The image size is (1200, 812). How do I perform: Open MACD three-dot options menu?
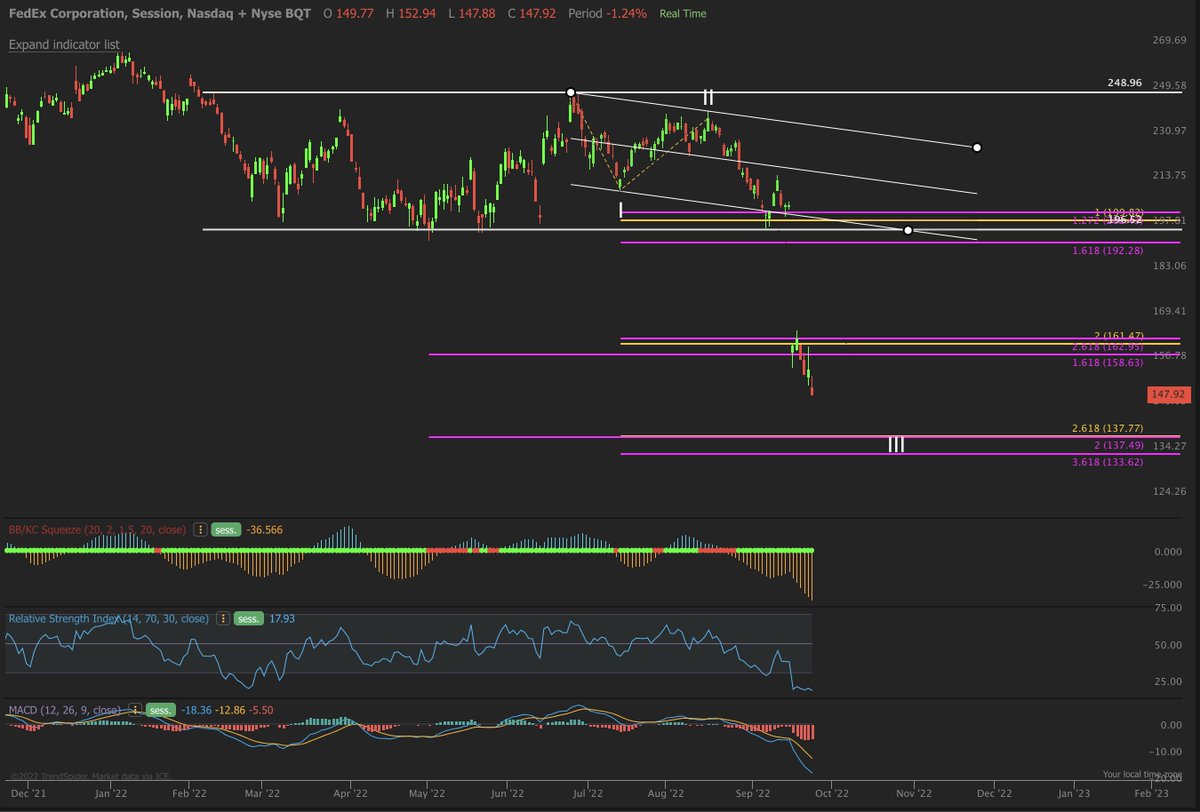point(136,710)
